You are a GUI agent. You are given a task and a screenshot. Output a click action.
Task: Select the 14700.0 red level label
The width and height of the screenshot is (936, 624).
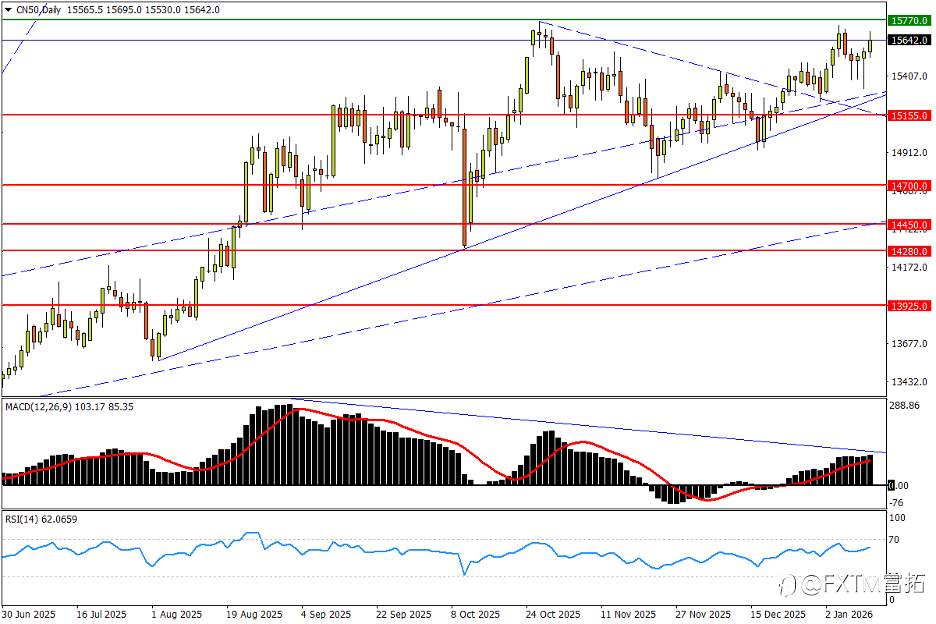(909, 186)
